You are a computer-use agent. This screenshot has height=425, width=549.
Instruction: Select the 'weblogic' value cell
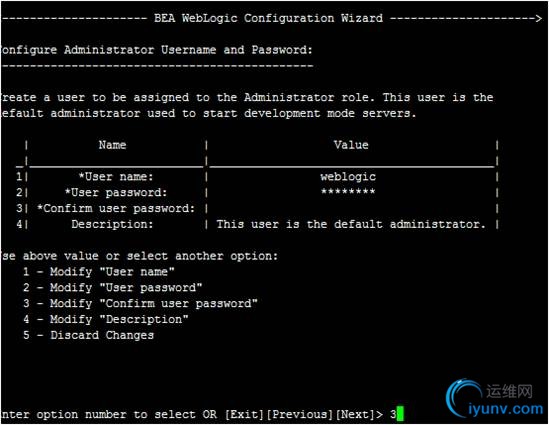[348, 177]
